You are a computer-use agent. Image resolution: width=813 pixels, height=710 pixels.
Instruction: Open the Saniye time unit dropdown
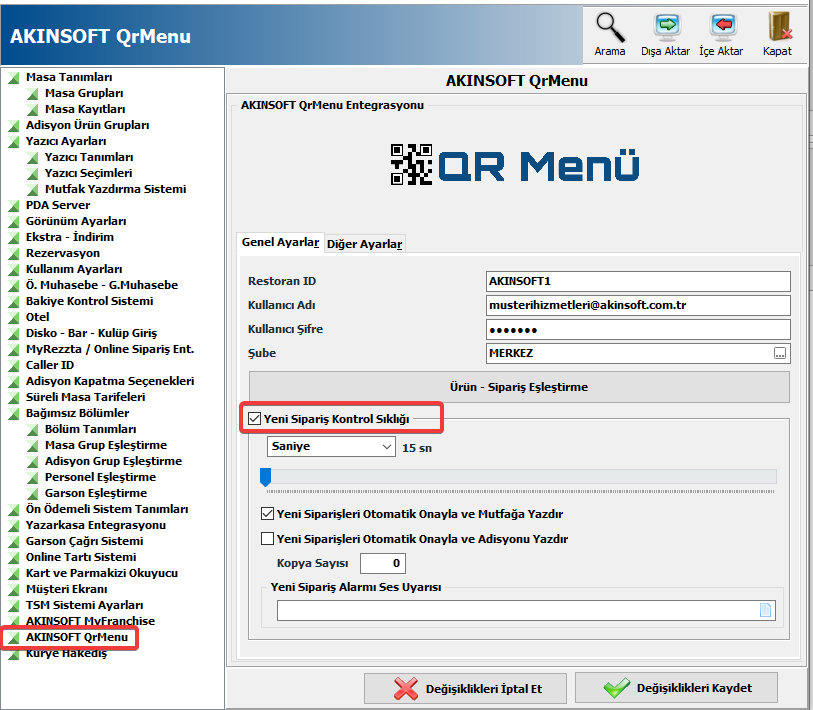[x=331, y=447]
